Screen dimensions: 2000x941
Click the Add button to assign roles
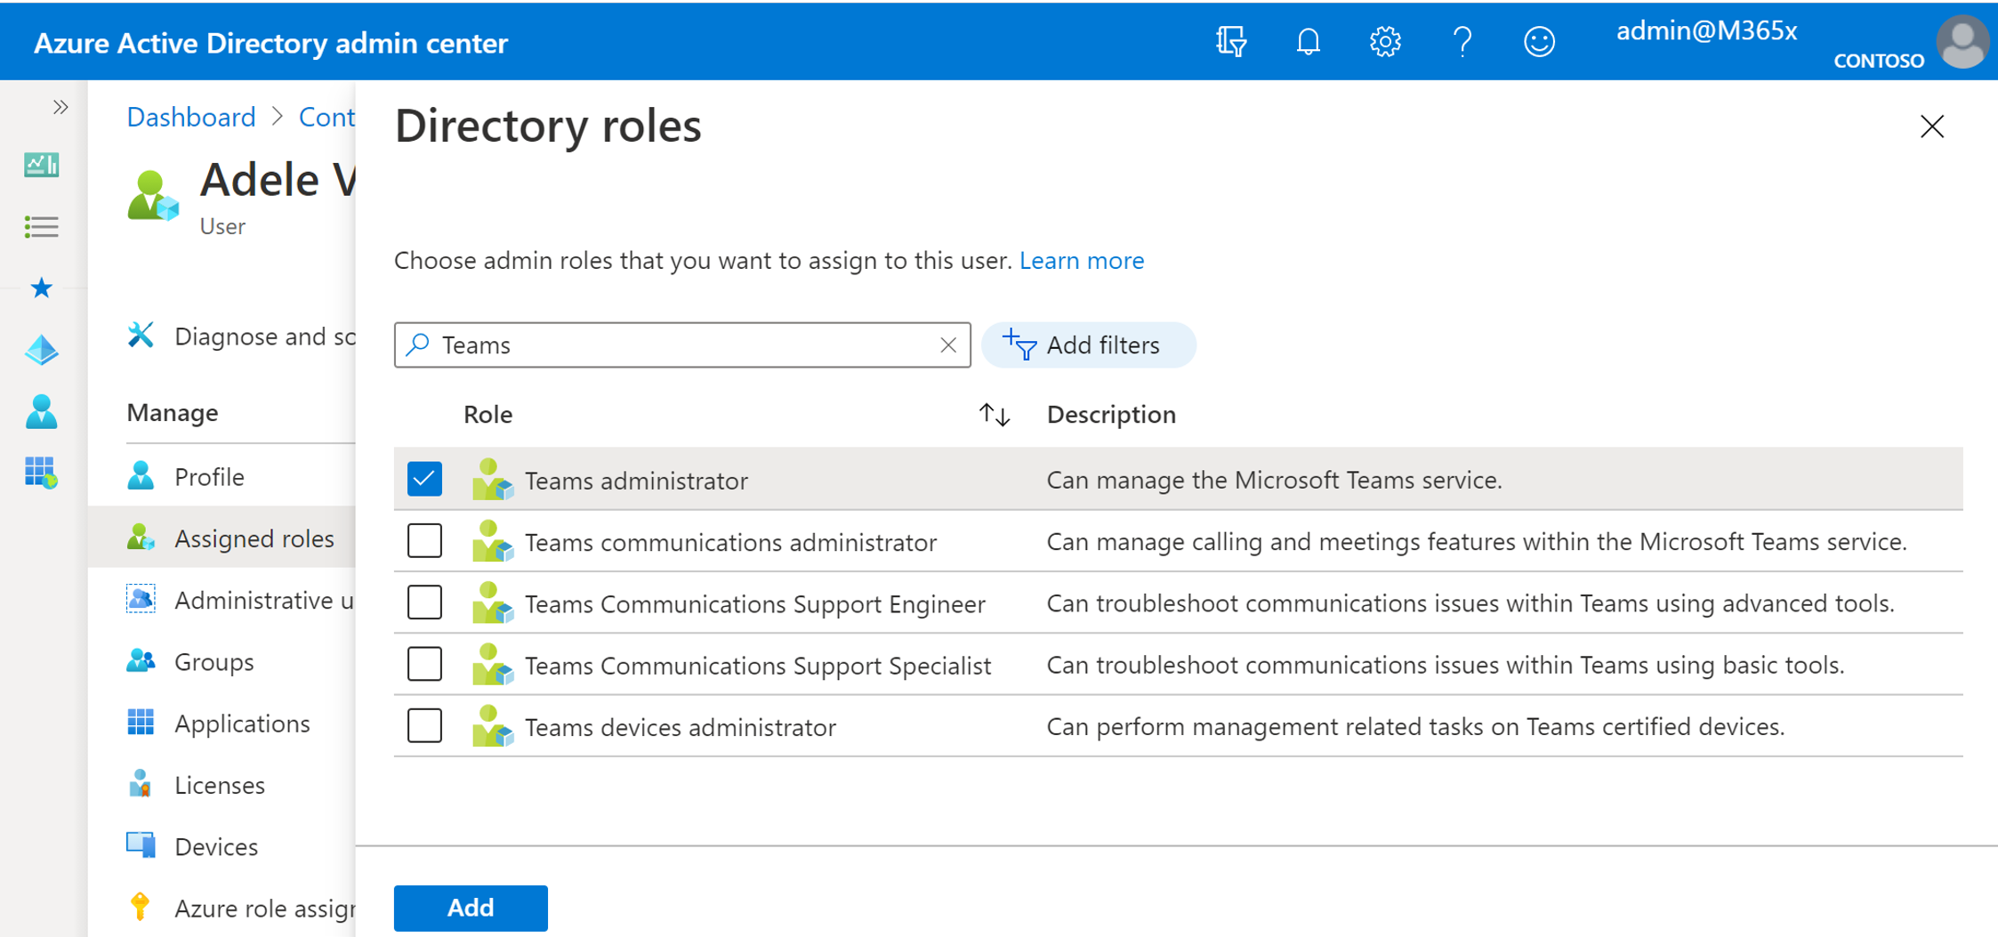click(x=470, y=907)
